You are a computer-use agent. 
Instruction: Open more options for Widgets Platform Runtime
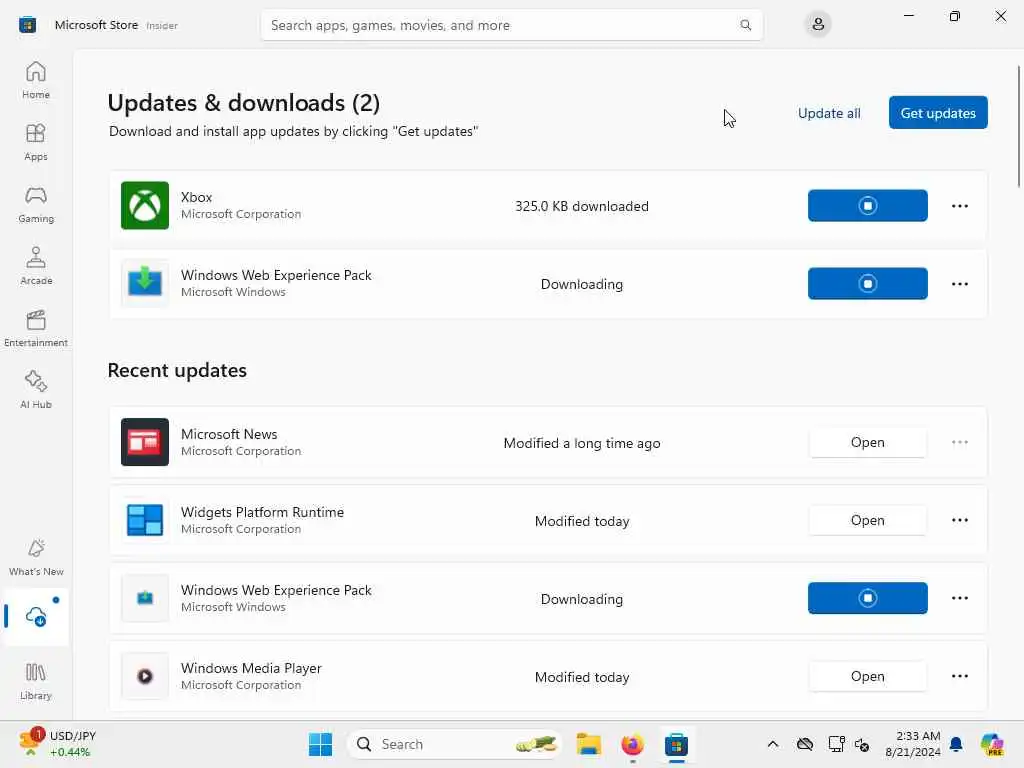pos(959,520)
